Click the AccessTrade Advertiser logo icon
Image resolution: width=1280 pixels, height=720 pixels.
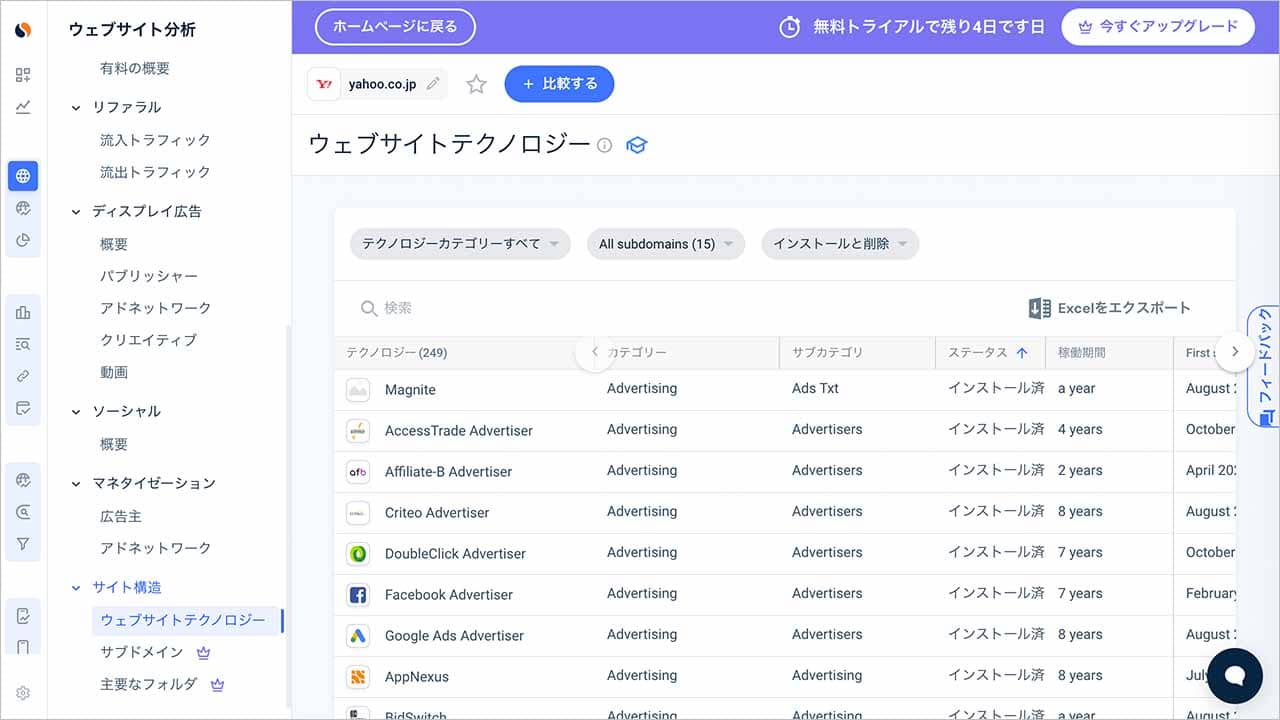coord(357,431)
